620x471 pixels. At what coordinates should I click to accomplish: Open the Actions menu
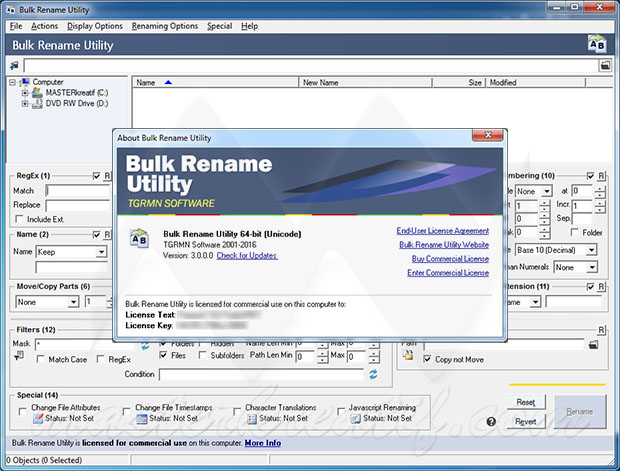(44, 26)
